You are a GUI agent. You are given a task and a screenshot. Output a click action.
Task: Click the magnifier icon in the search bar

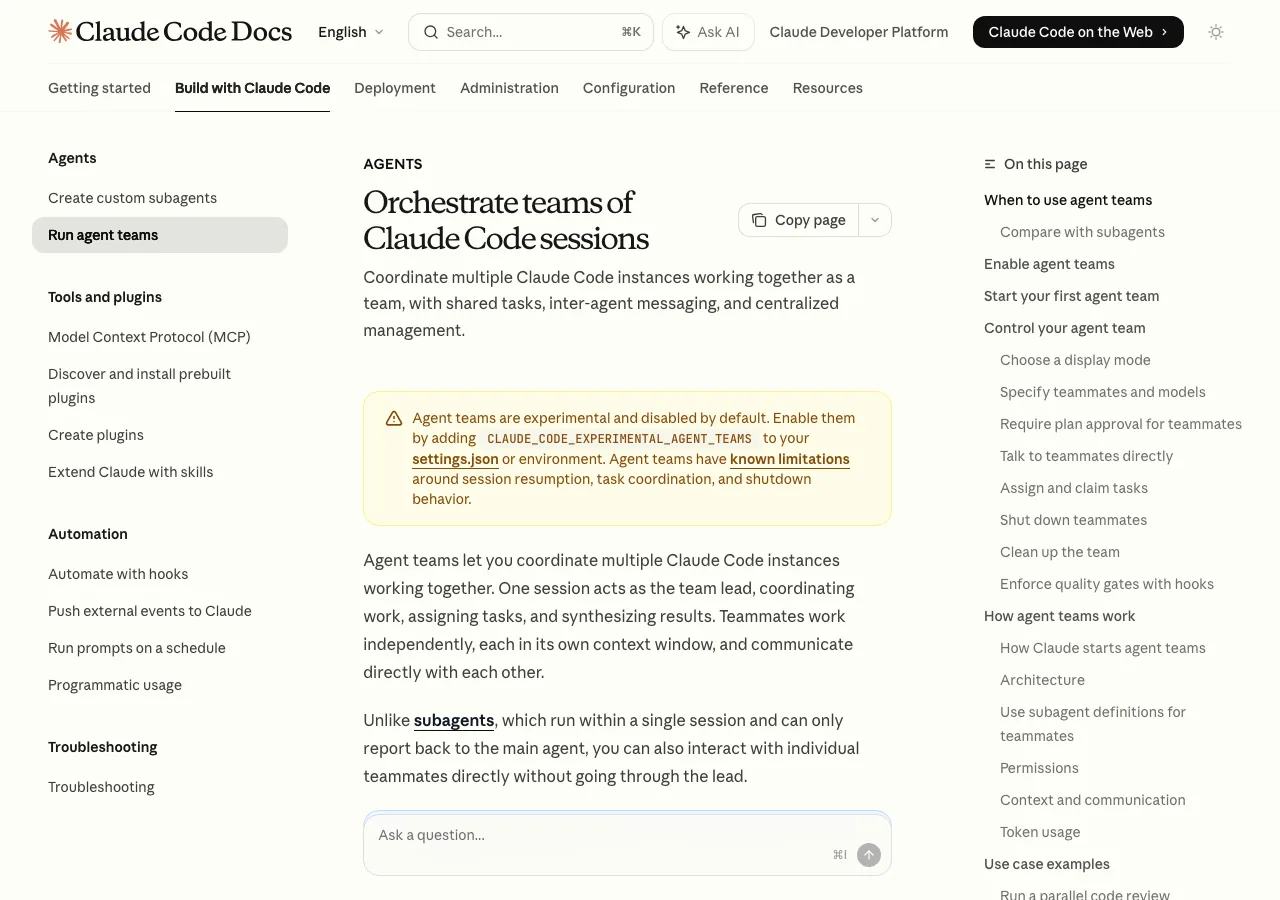431,32
